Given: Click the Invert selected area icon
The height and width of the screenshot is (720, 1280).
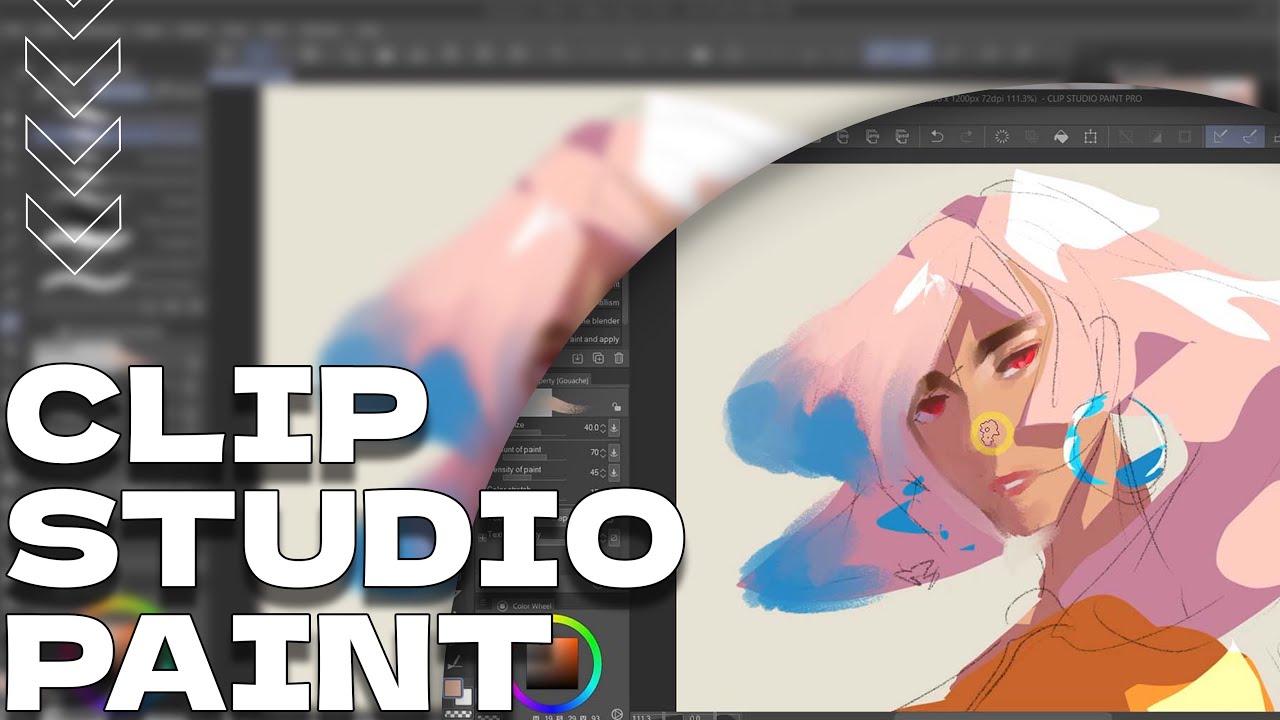Looking at the screenshot, I should [x=1155, y=137].
